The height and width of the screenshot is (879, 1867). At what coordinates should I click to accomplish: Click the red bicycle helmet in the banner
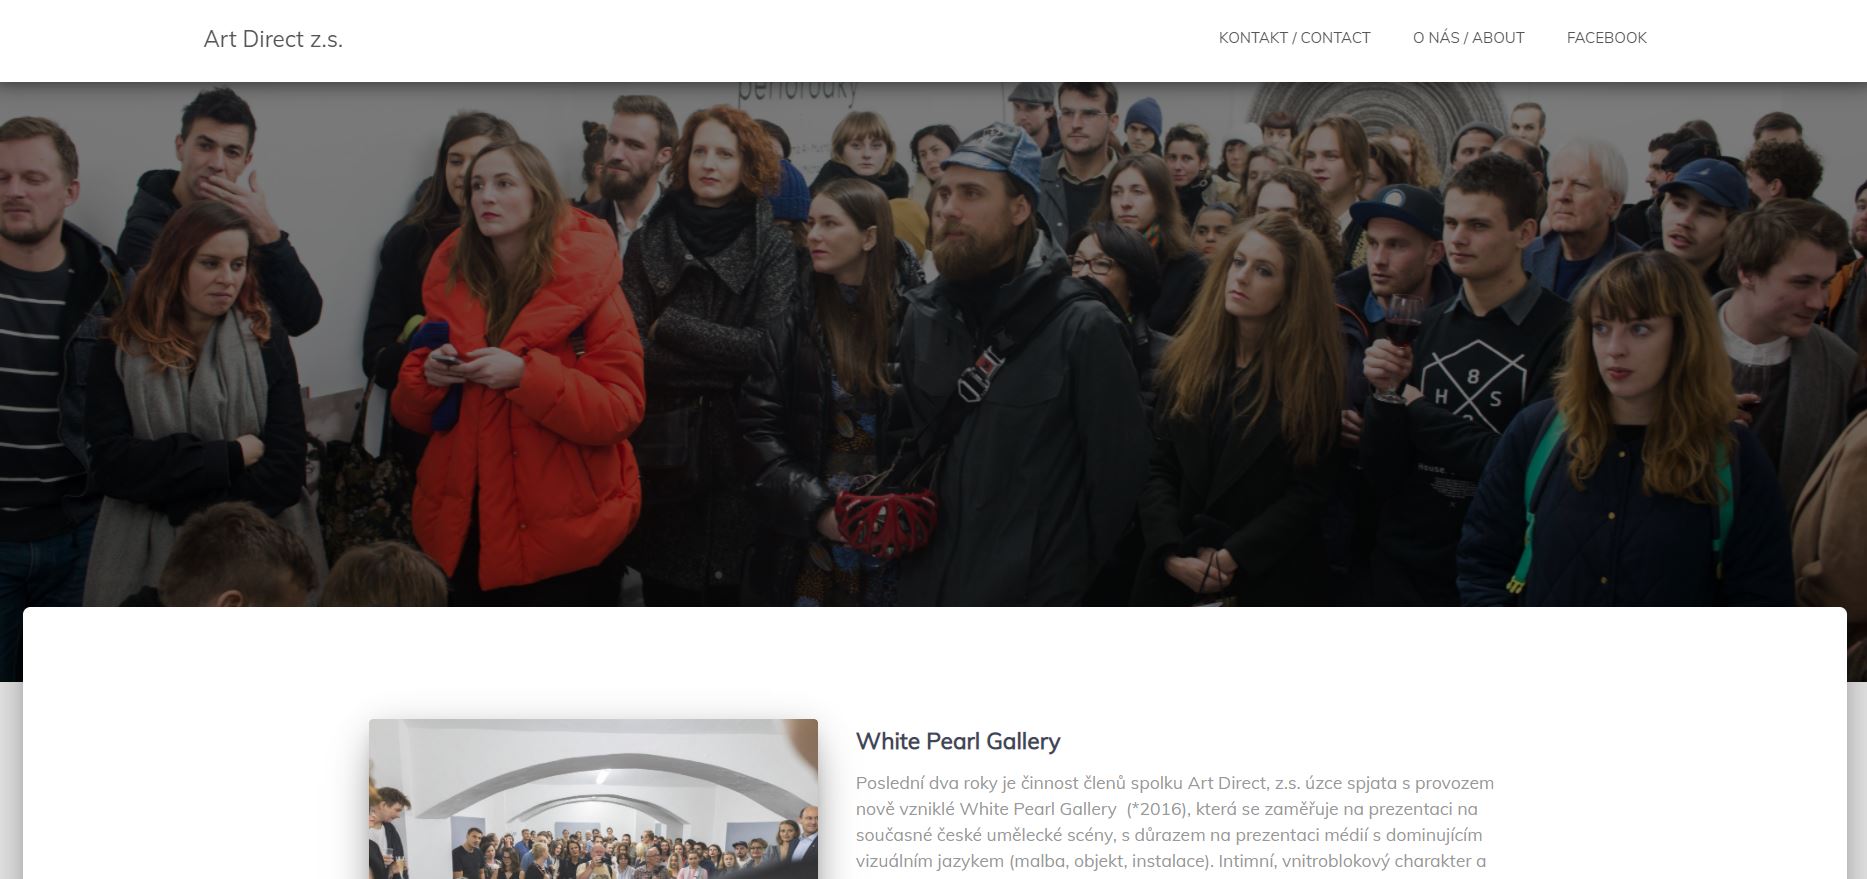click(884, 522)
